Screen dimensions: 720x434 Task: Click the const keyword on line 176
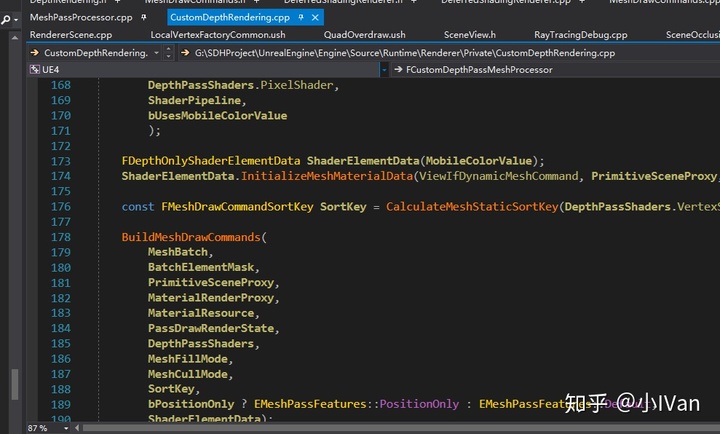(138, 207)
